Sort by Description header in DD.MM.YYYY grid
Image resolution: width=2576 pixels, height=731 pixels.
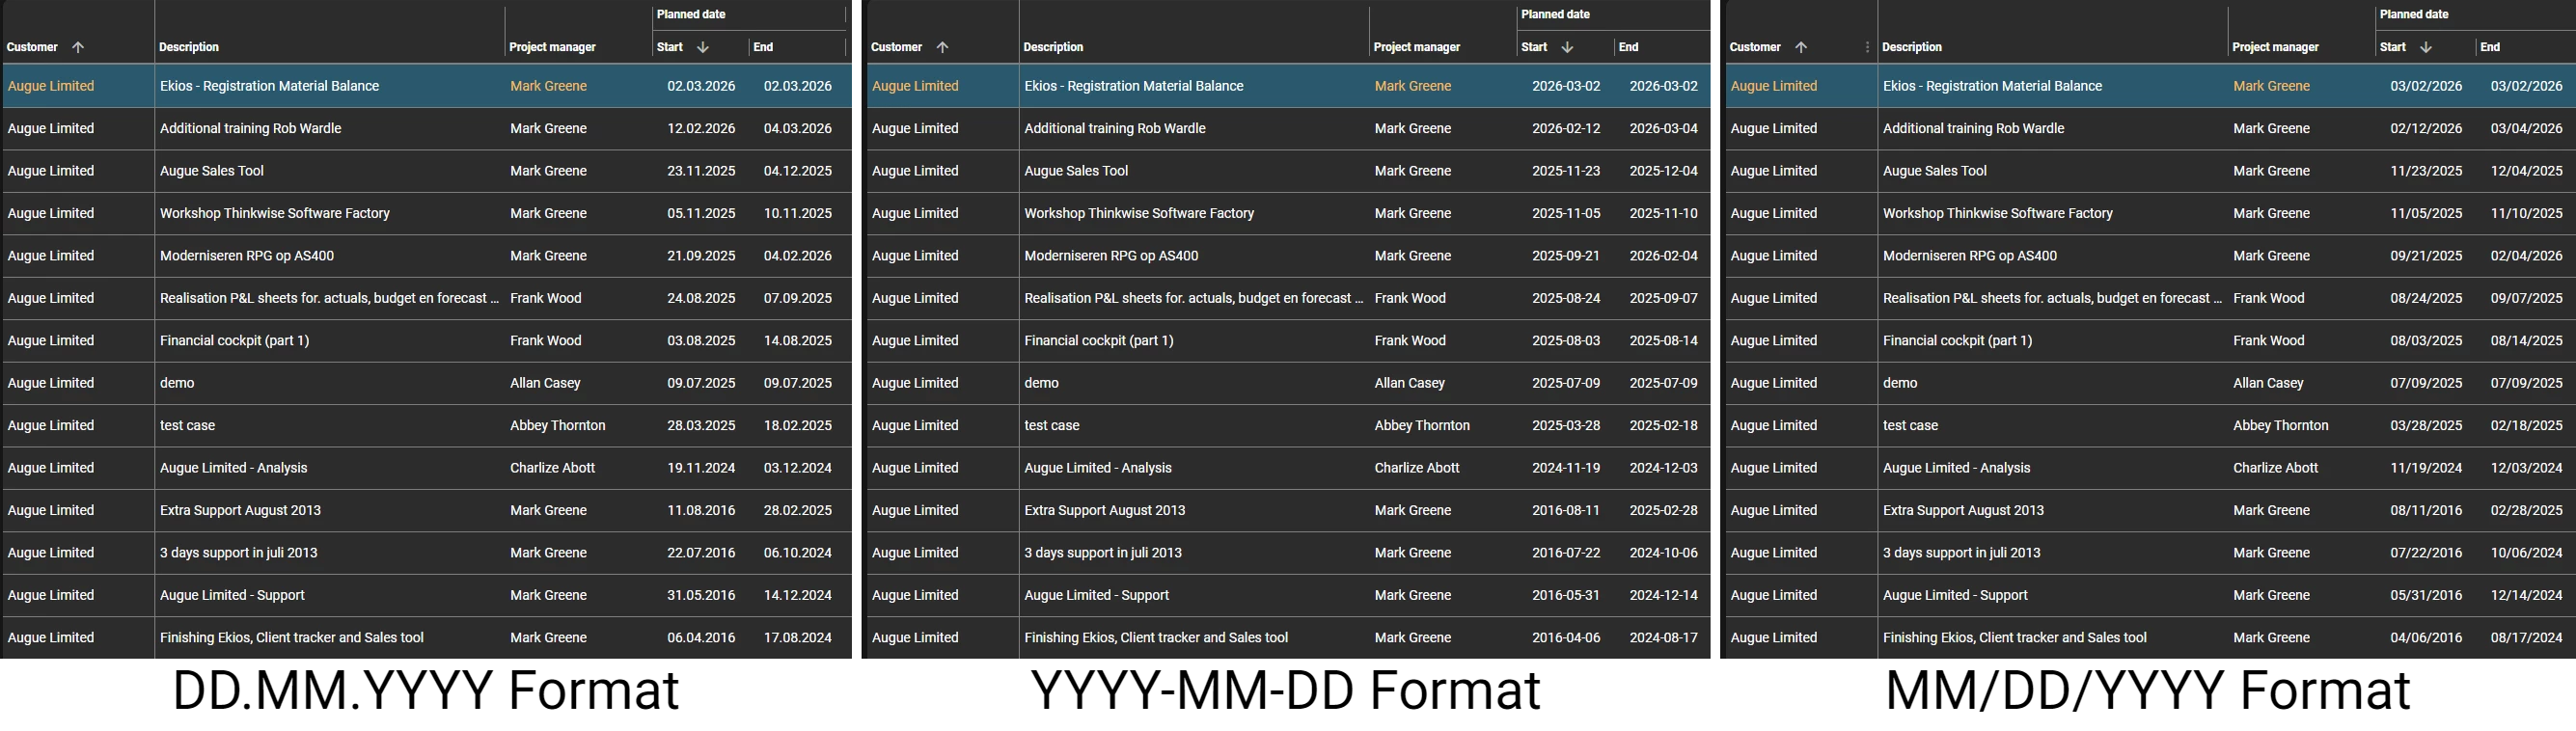point(189,47)
